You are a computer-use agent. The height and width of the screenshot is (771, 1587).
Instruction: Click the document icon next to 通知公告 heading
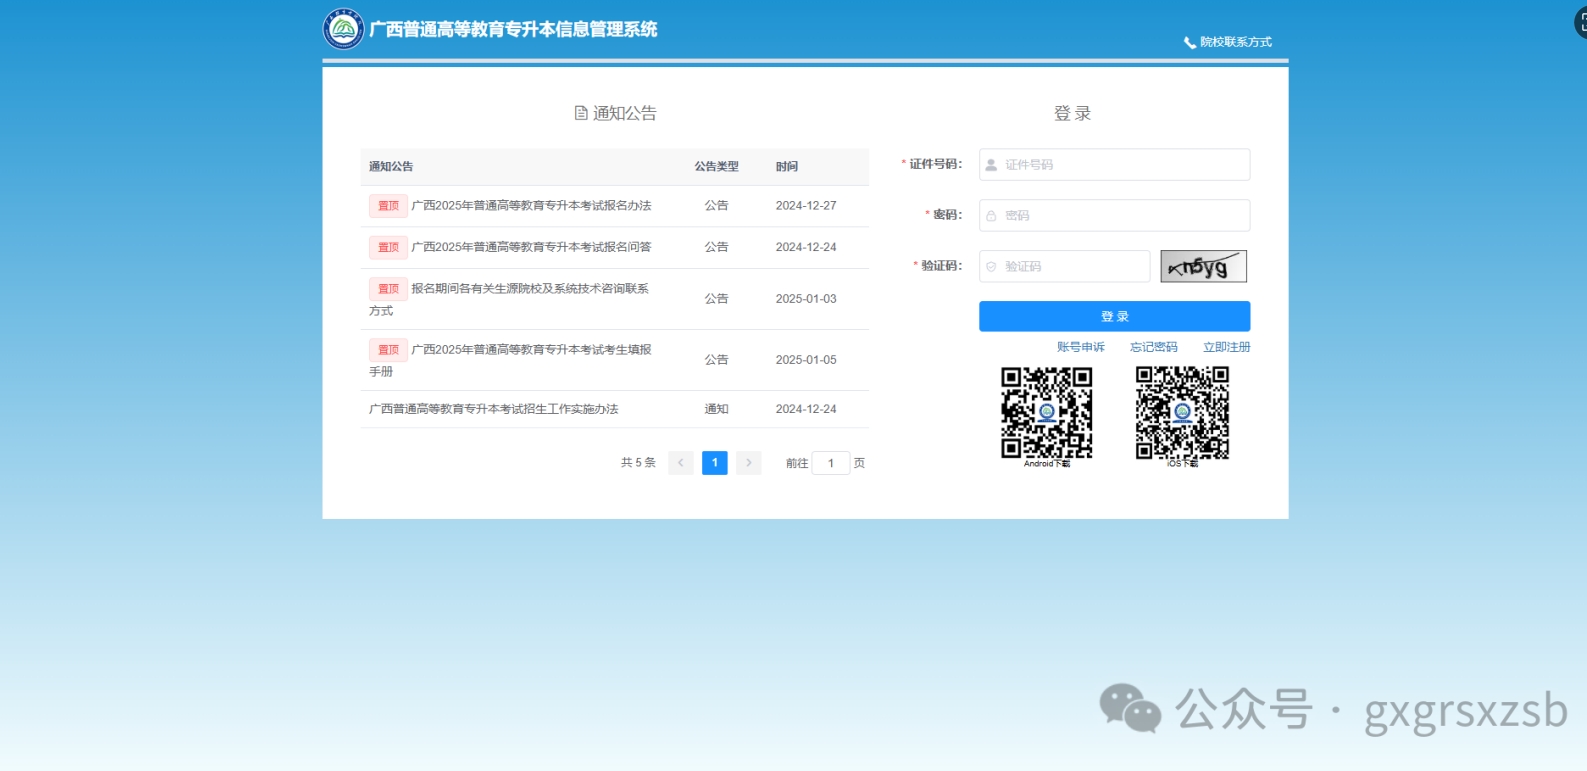coord(581,113)
